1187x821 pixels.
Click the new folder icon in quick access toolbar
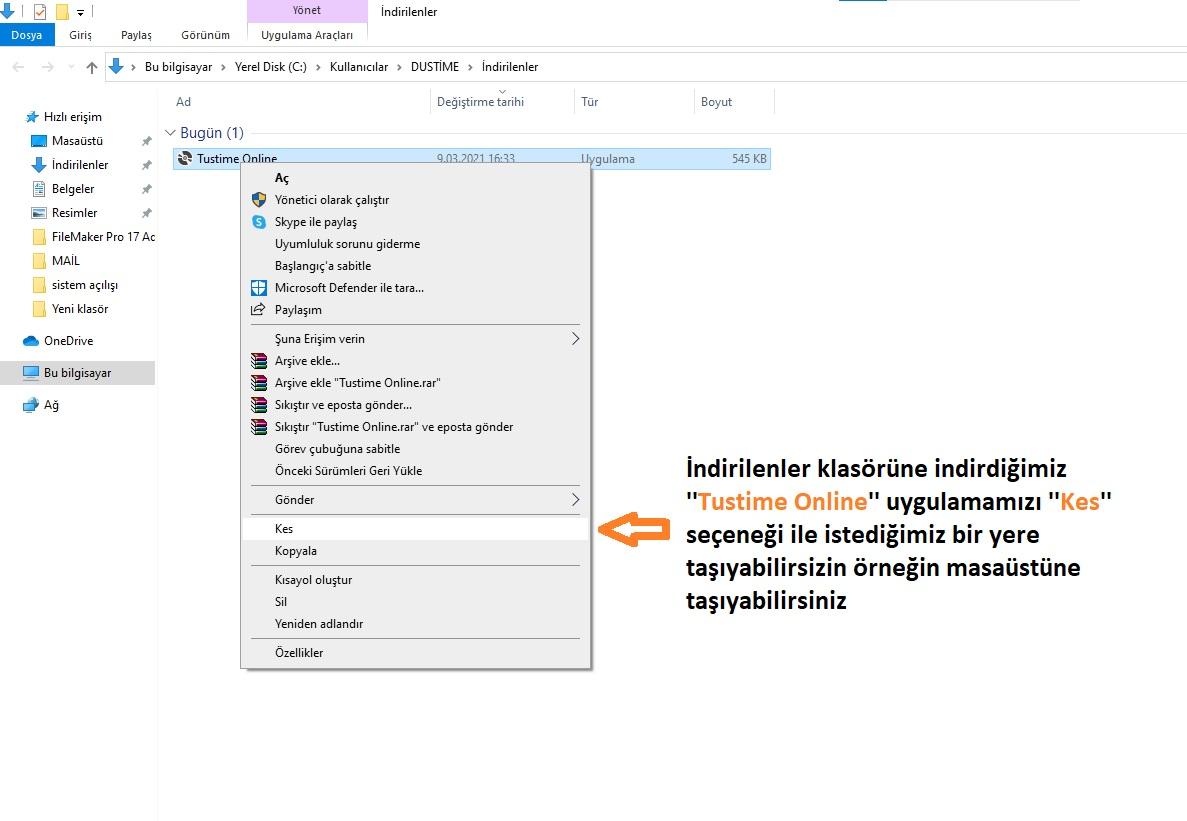[x=62, y=11]
